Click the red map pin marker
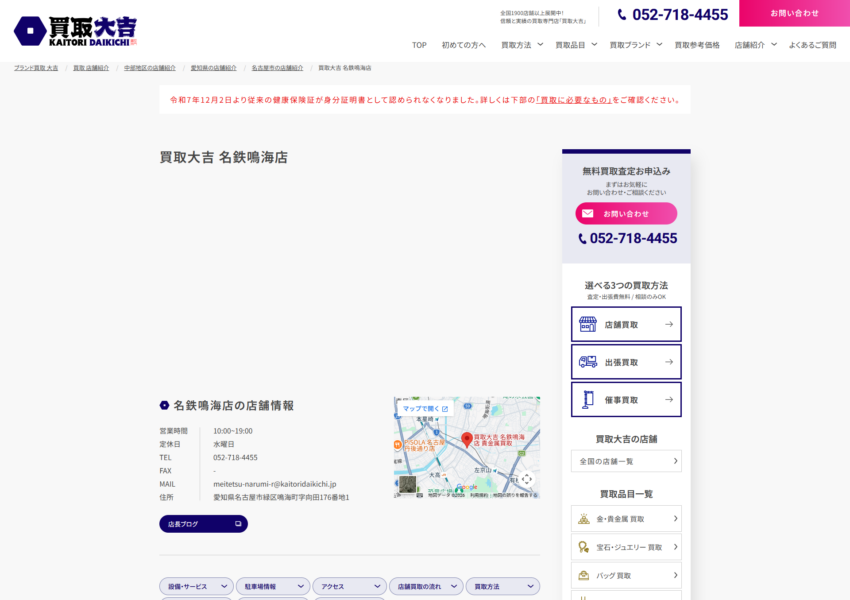Image resolution: width=850 pixels, height=600 pixels. [x=467, y=440]
